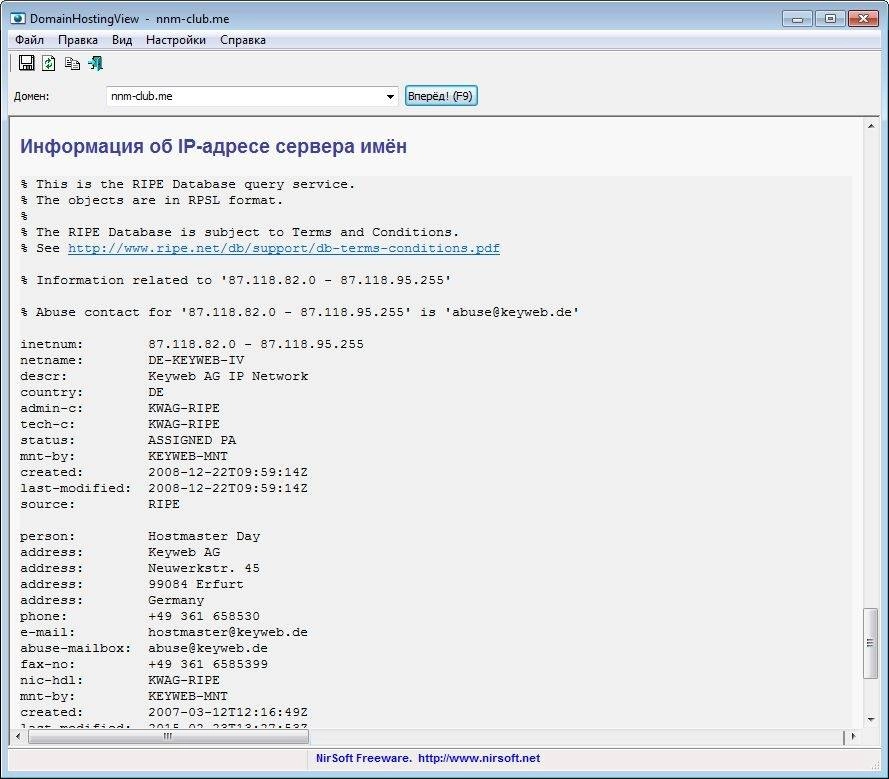Expand the Домен combo box dropdown arrow
Image resolution: width=889 pixels, height=779 pixels.
point(390,96)
